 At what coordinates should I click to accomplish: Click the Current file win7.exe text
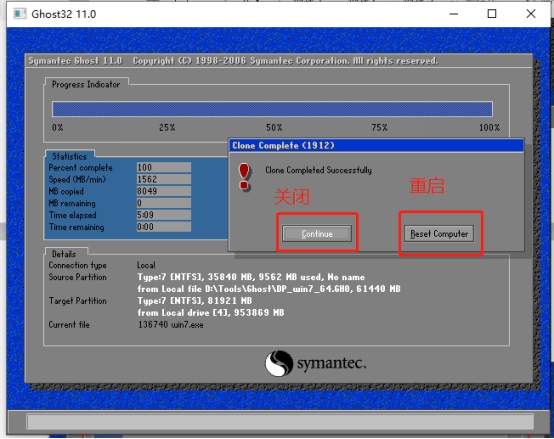click(x=171, y=325)
